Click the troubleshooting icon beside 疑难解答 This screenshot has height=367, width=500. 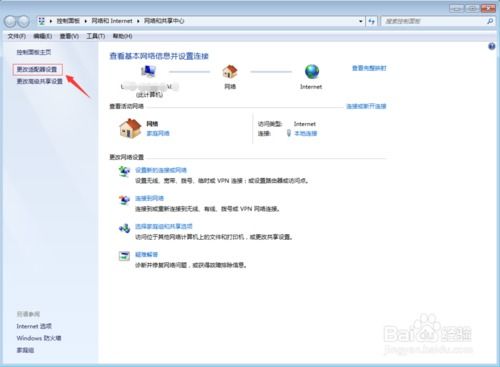[x=124, y=256]
